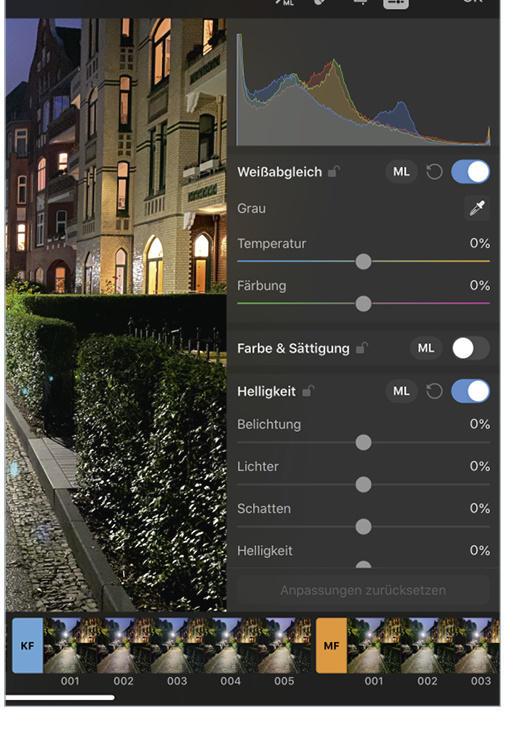
Task: Apply ML auto white balance for Weißabgleich
Action: point(401,172)
